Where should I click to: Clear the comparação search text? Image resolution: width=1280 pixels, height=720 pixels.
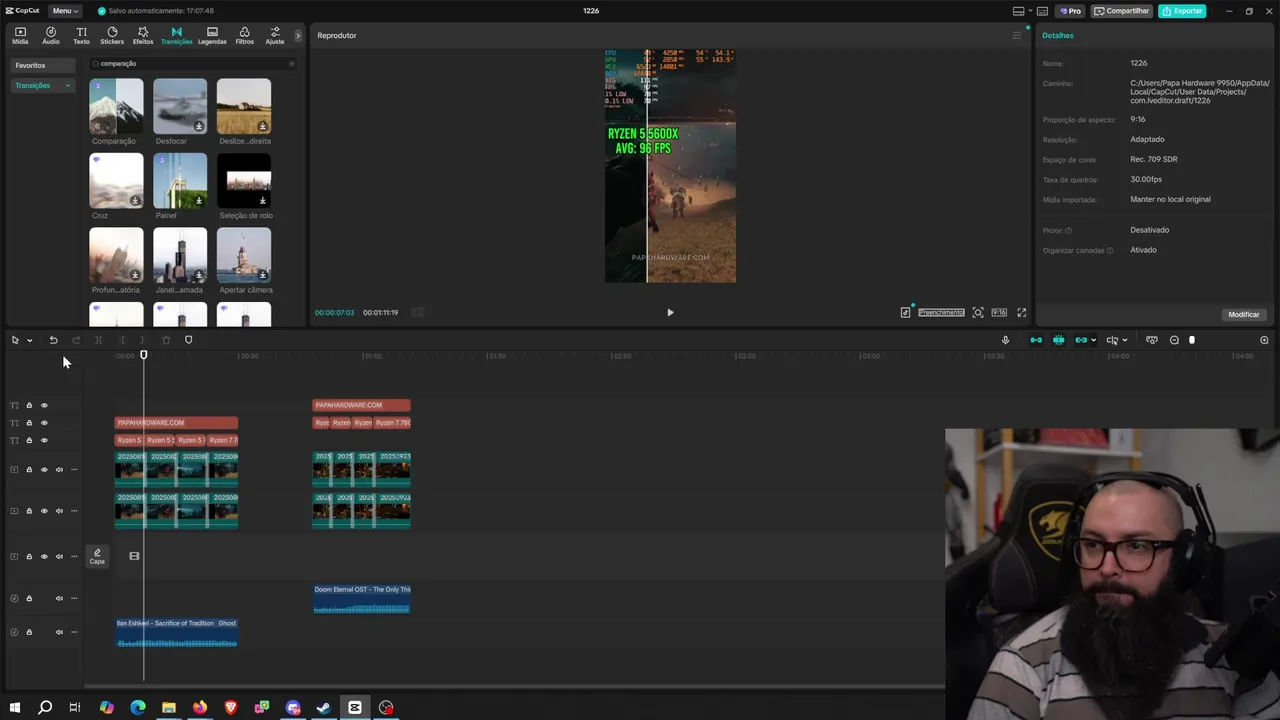pyautogui.click(x=291, y=63)
